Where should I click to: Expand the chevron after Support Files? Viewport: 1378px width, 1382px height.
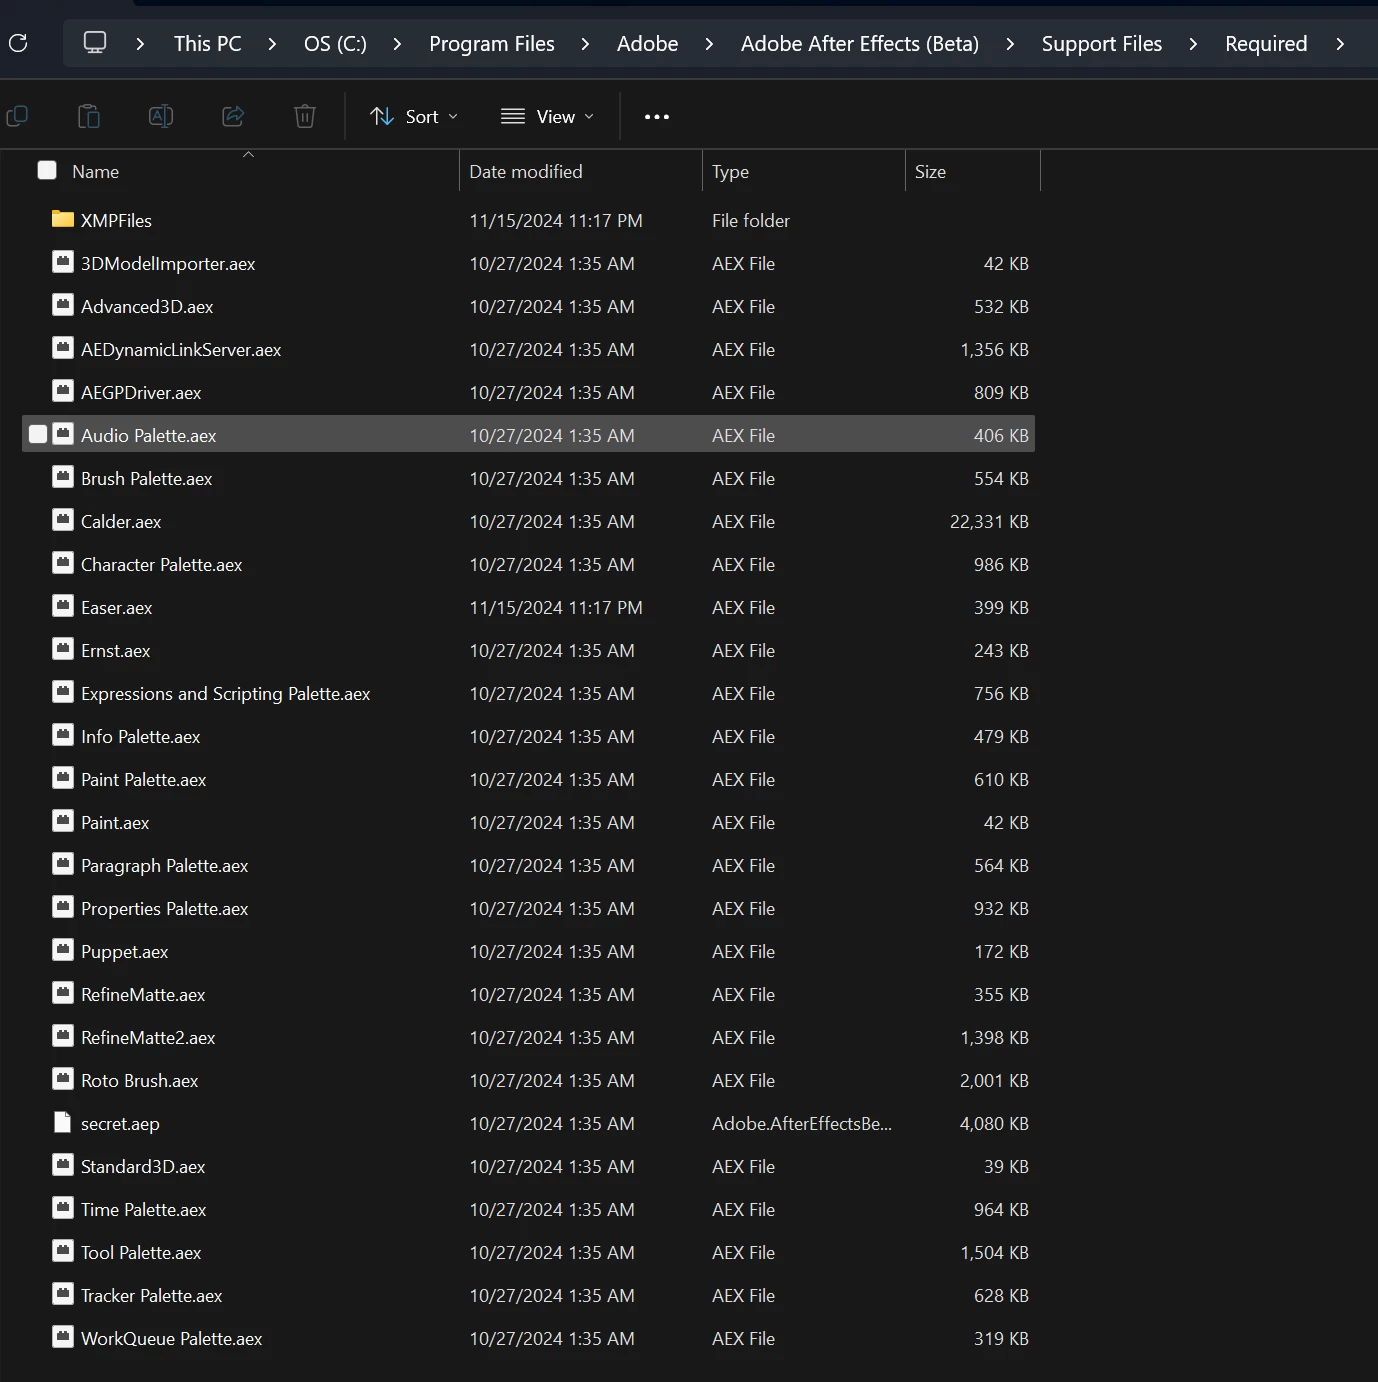click(1193, 44)
